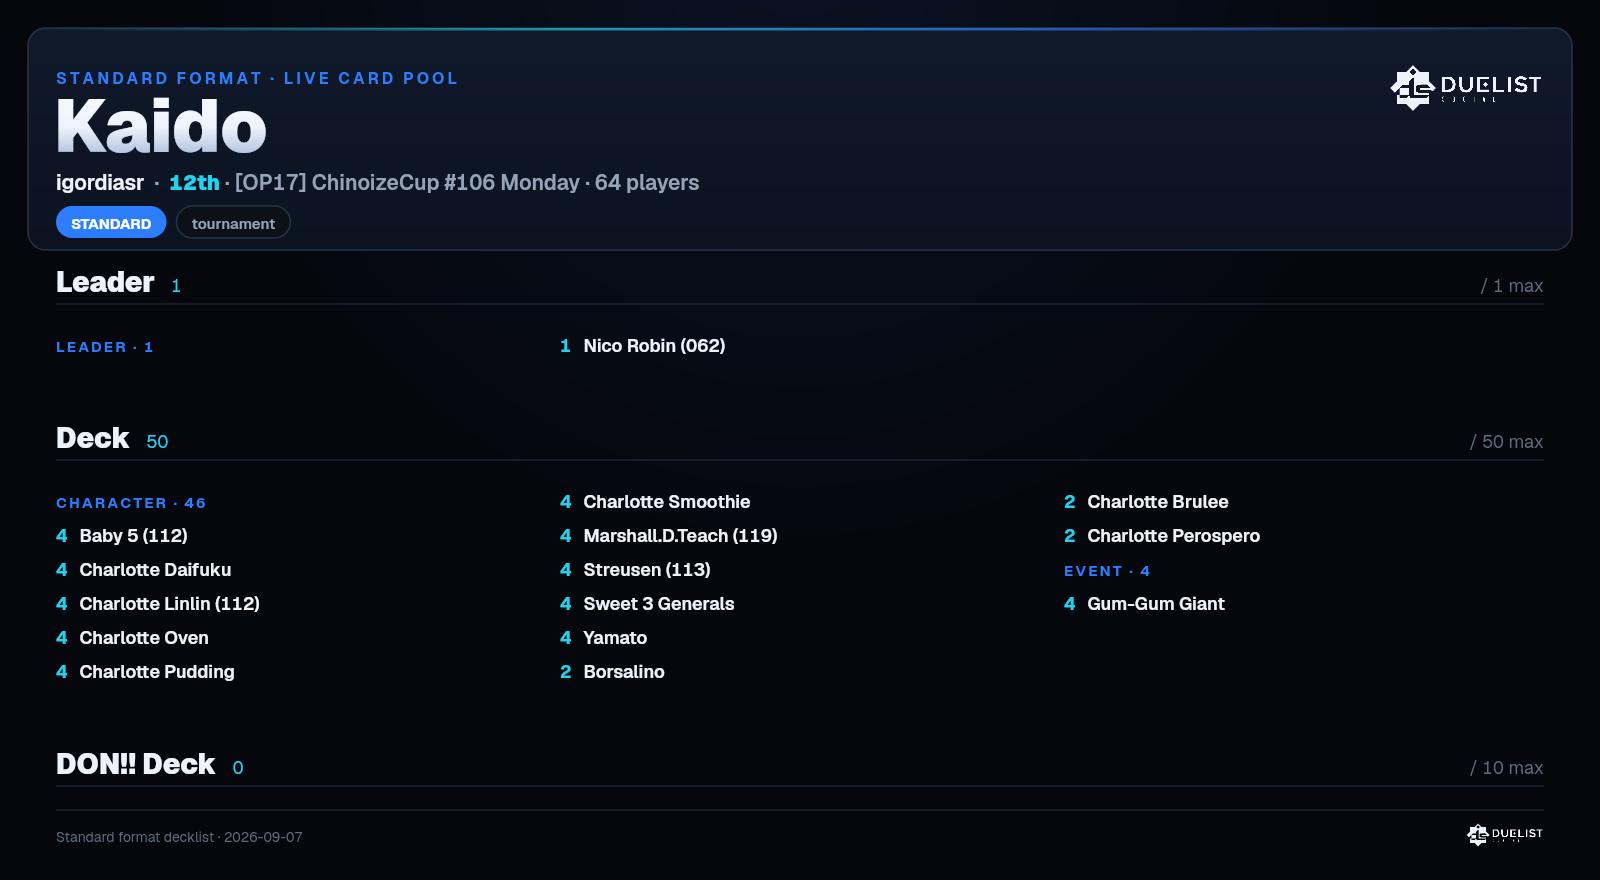
Task: Click the Sweet 3 Generals card entry
Action: pos(647,604)
